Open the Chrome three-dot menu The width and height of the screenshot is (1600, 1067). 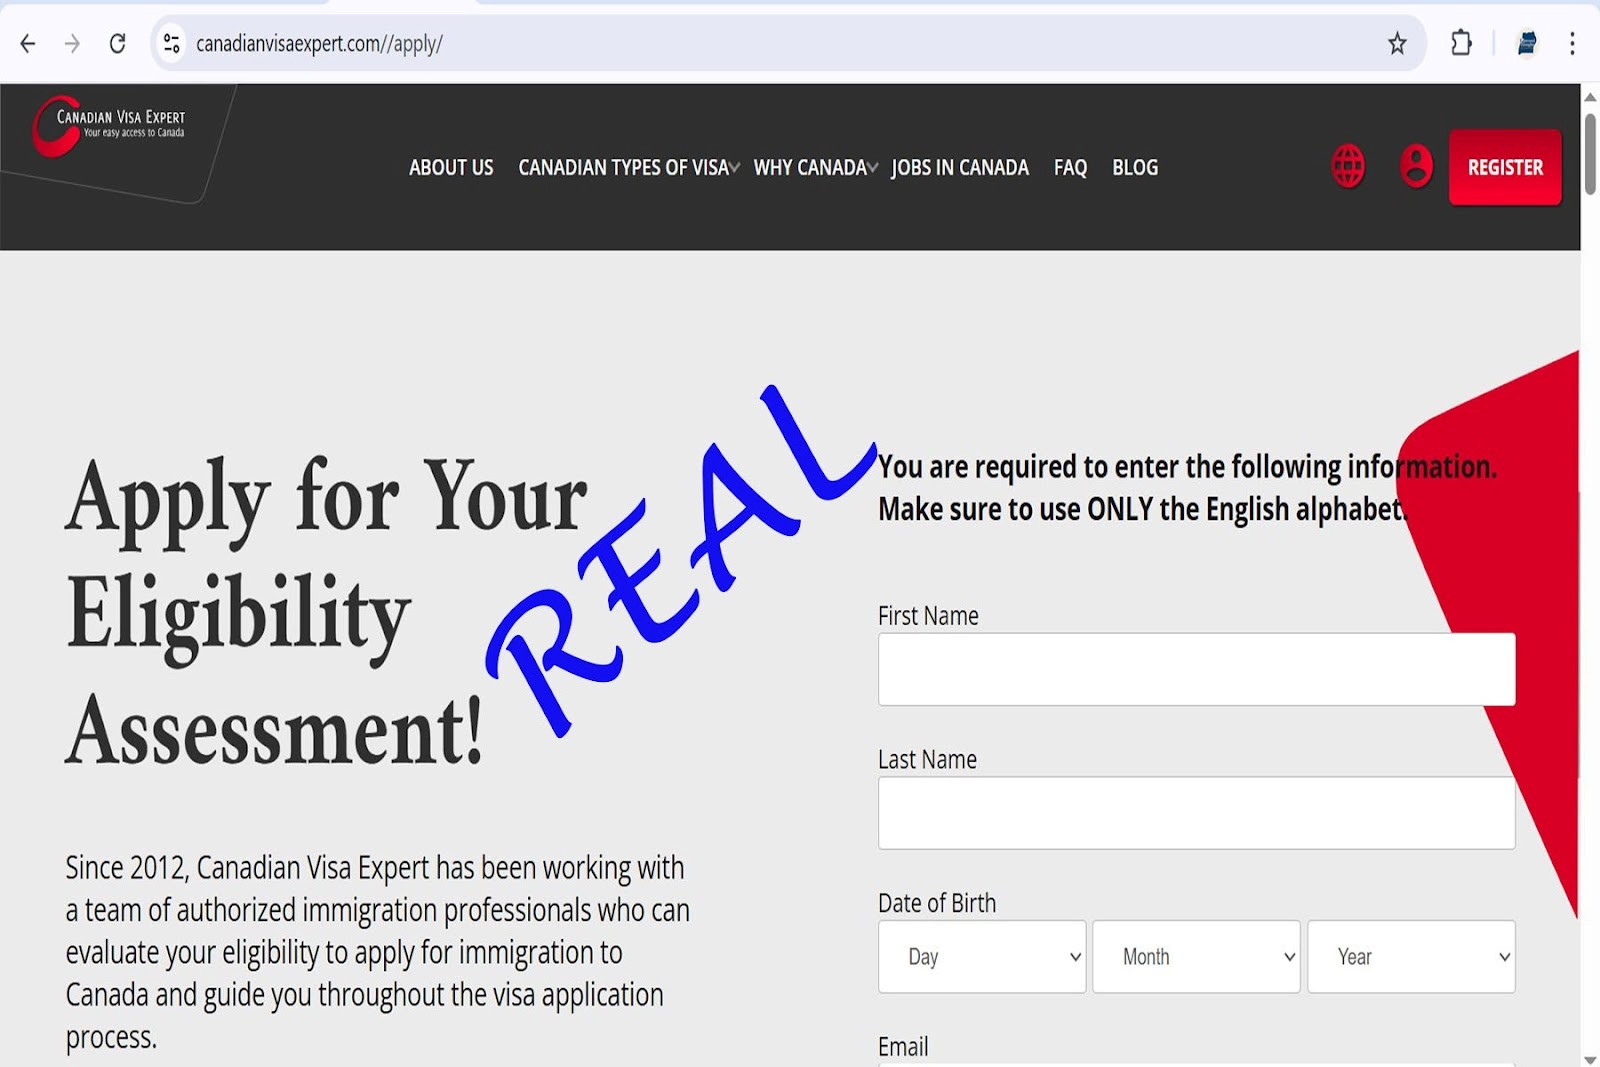pos(1572,43)
